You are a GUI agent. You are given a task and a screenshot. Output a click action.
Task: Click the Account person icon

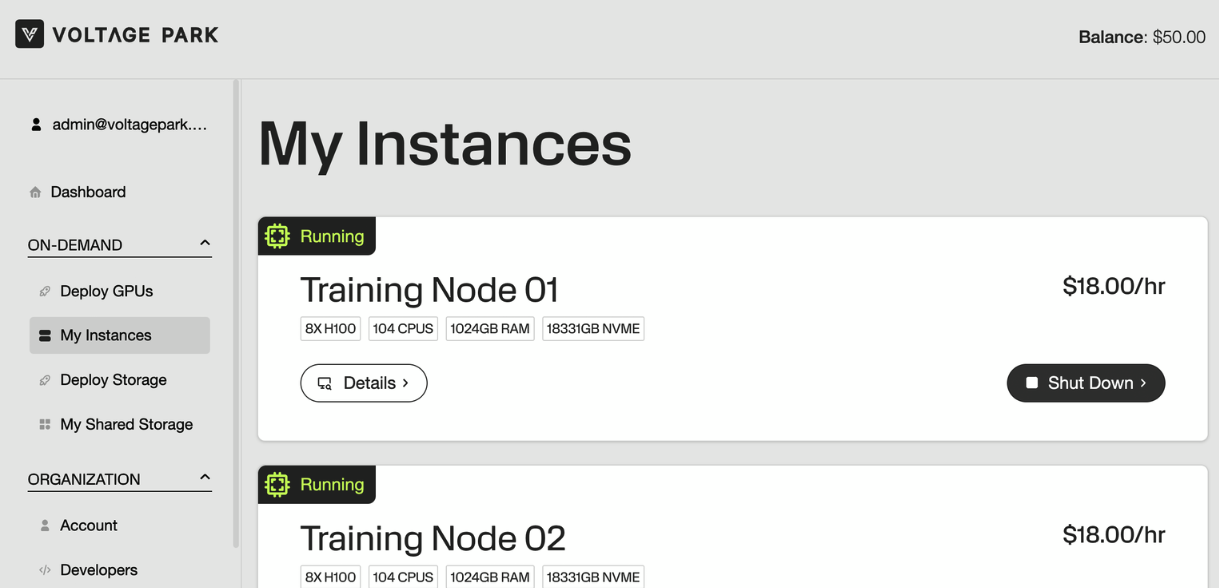(x=44, y=525)
